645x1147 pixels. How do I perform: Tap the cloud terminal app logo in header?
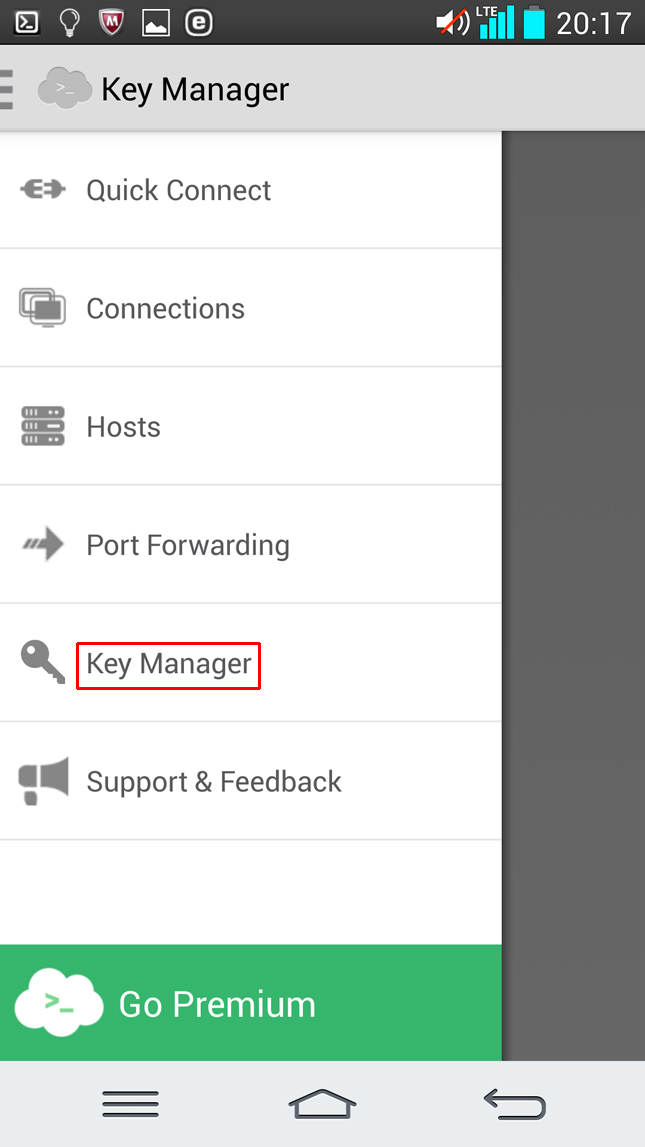[65, 89]
